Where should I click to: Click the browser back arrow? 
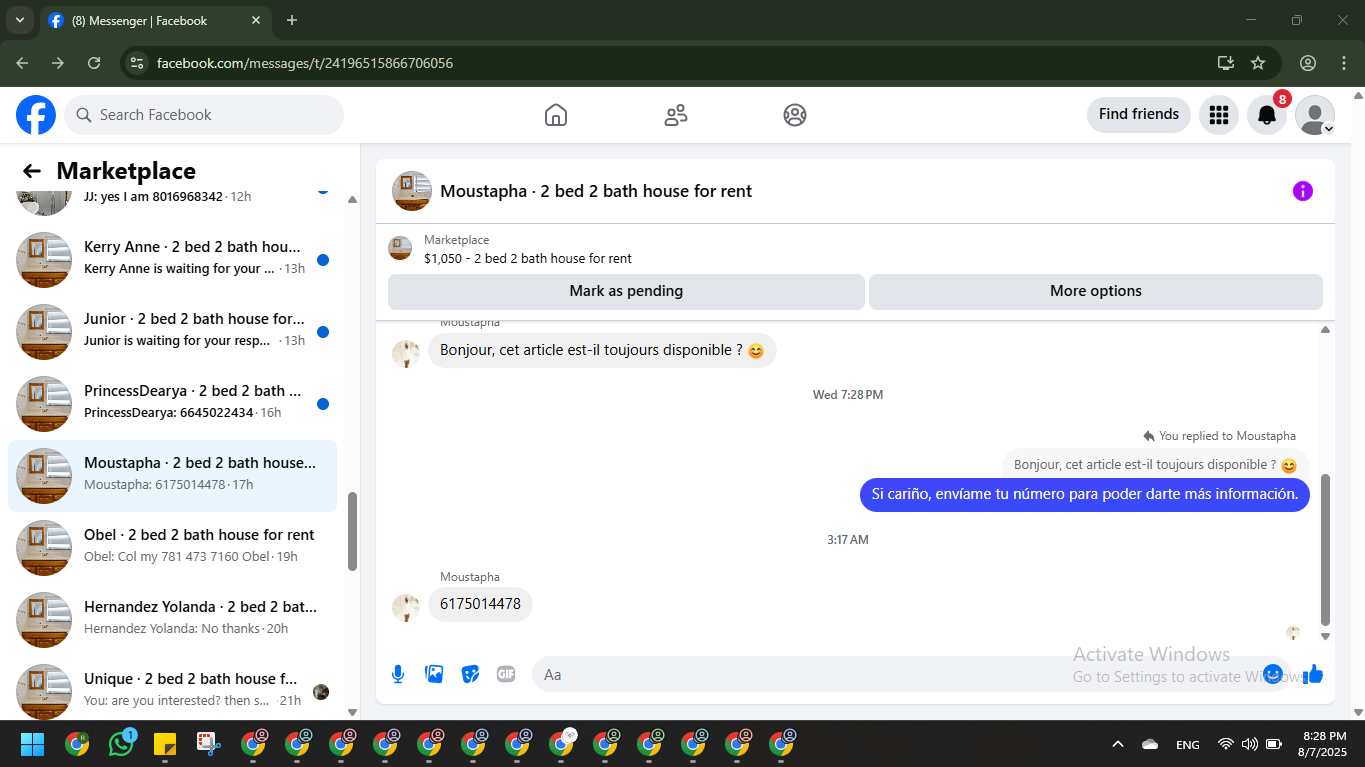coord(22,63)
